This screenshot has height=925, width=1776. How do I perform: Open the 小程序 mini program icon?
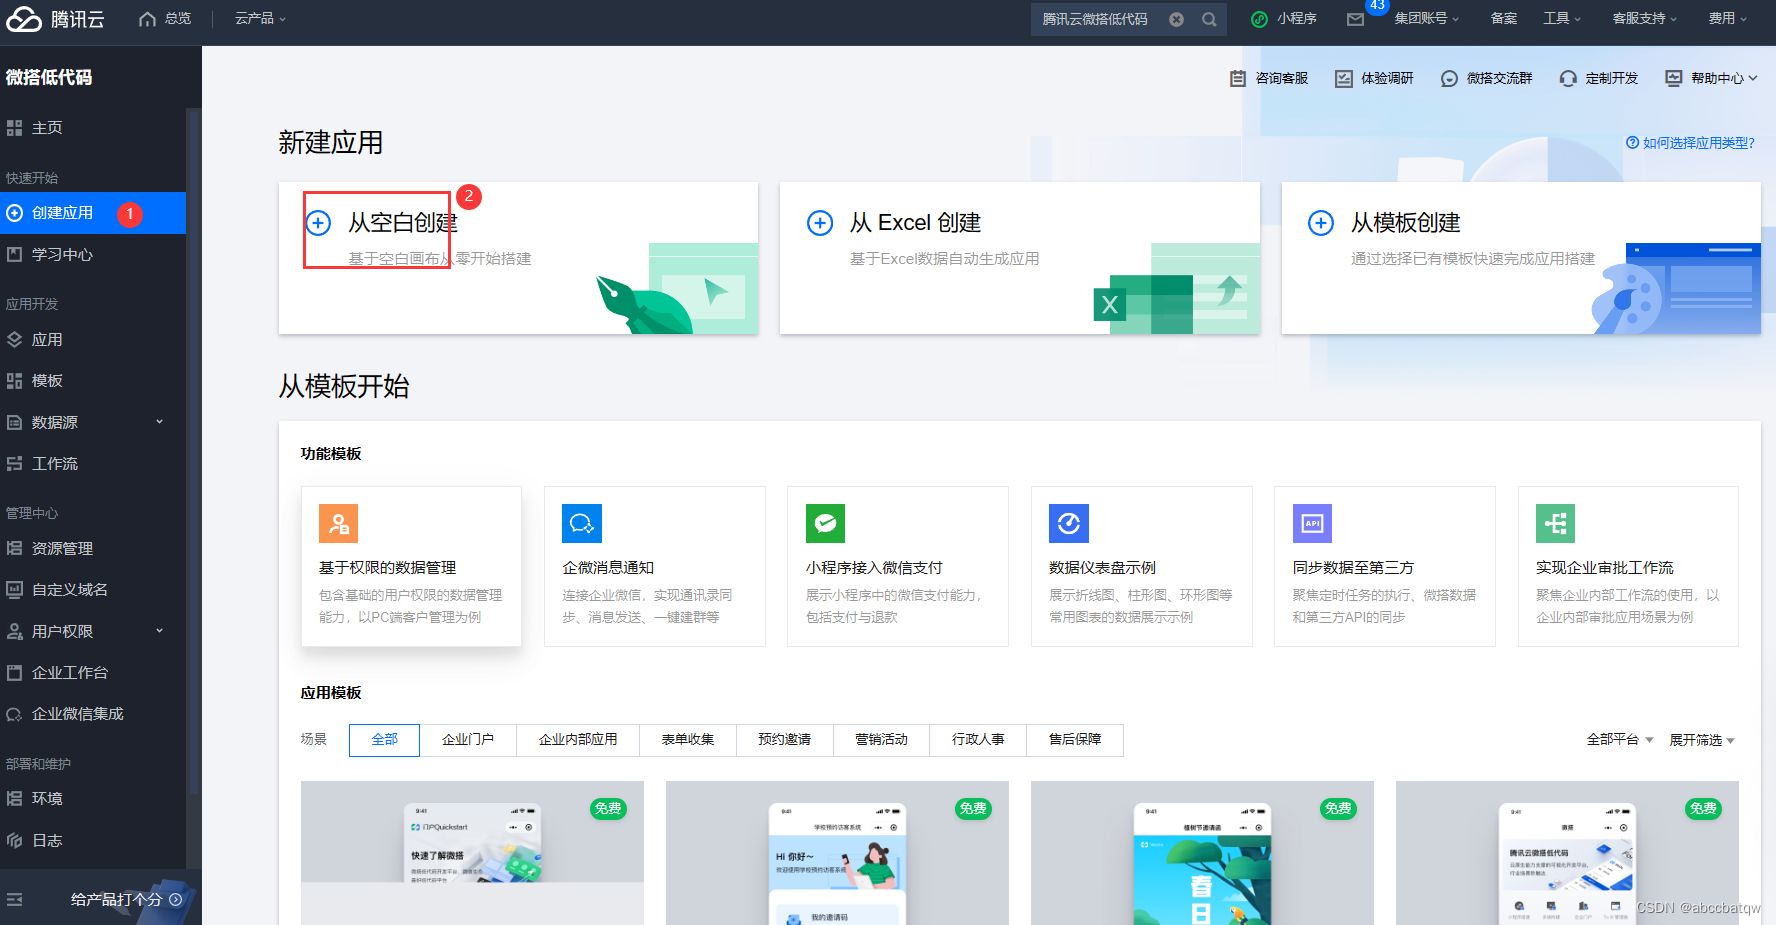coord(1260,19)
